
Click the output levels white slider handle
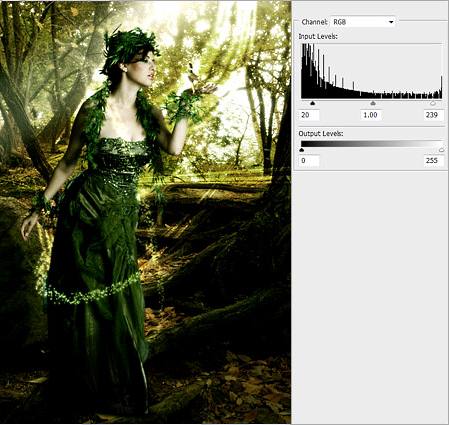point(442,150)
